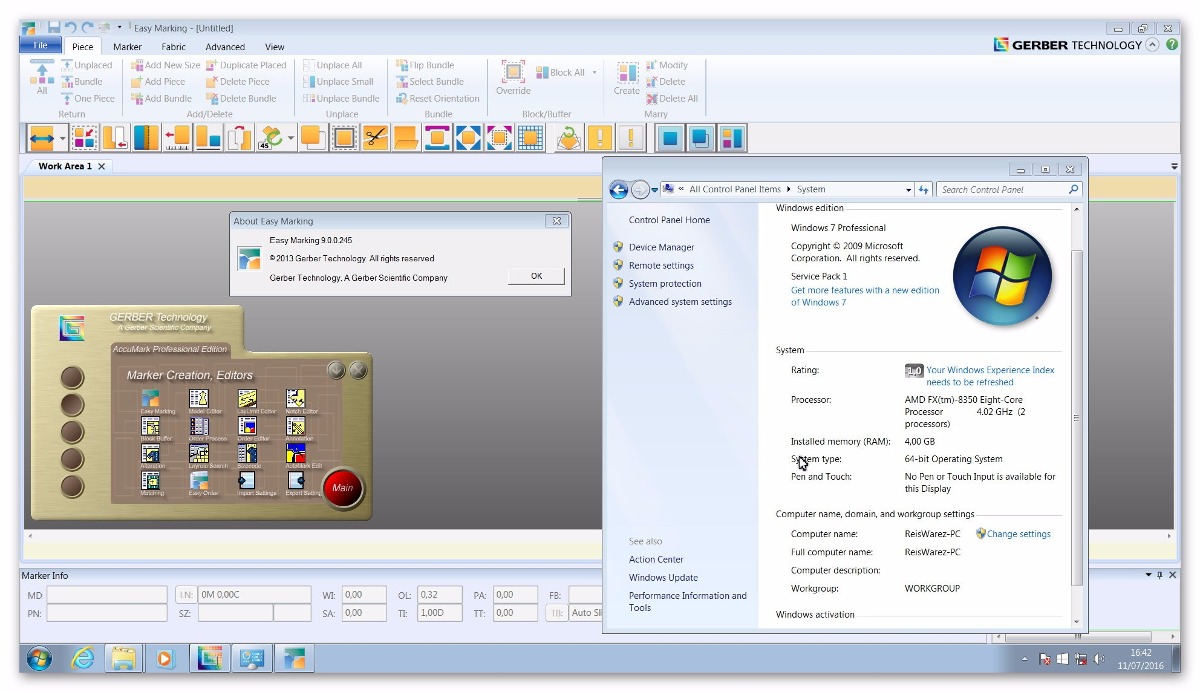
Task: Click the Marker Info panel dropdown arrow
Action: [x=1148, y=575]
